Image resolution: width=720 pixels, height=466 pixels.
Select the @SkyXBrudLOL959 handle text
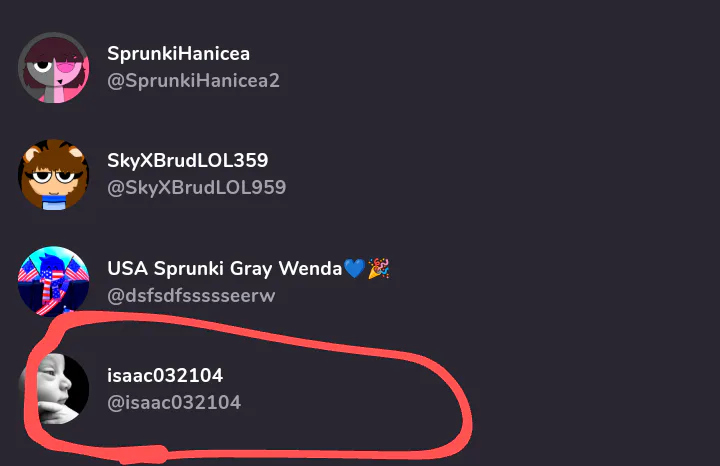coord(196,188)
